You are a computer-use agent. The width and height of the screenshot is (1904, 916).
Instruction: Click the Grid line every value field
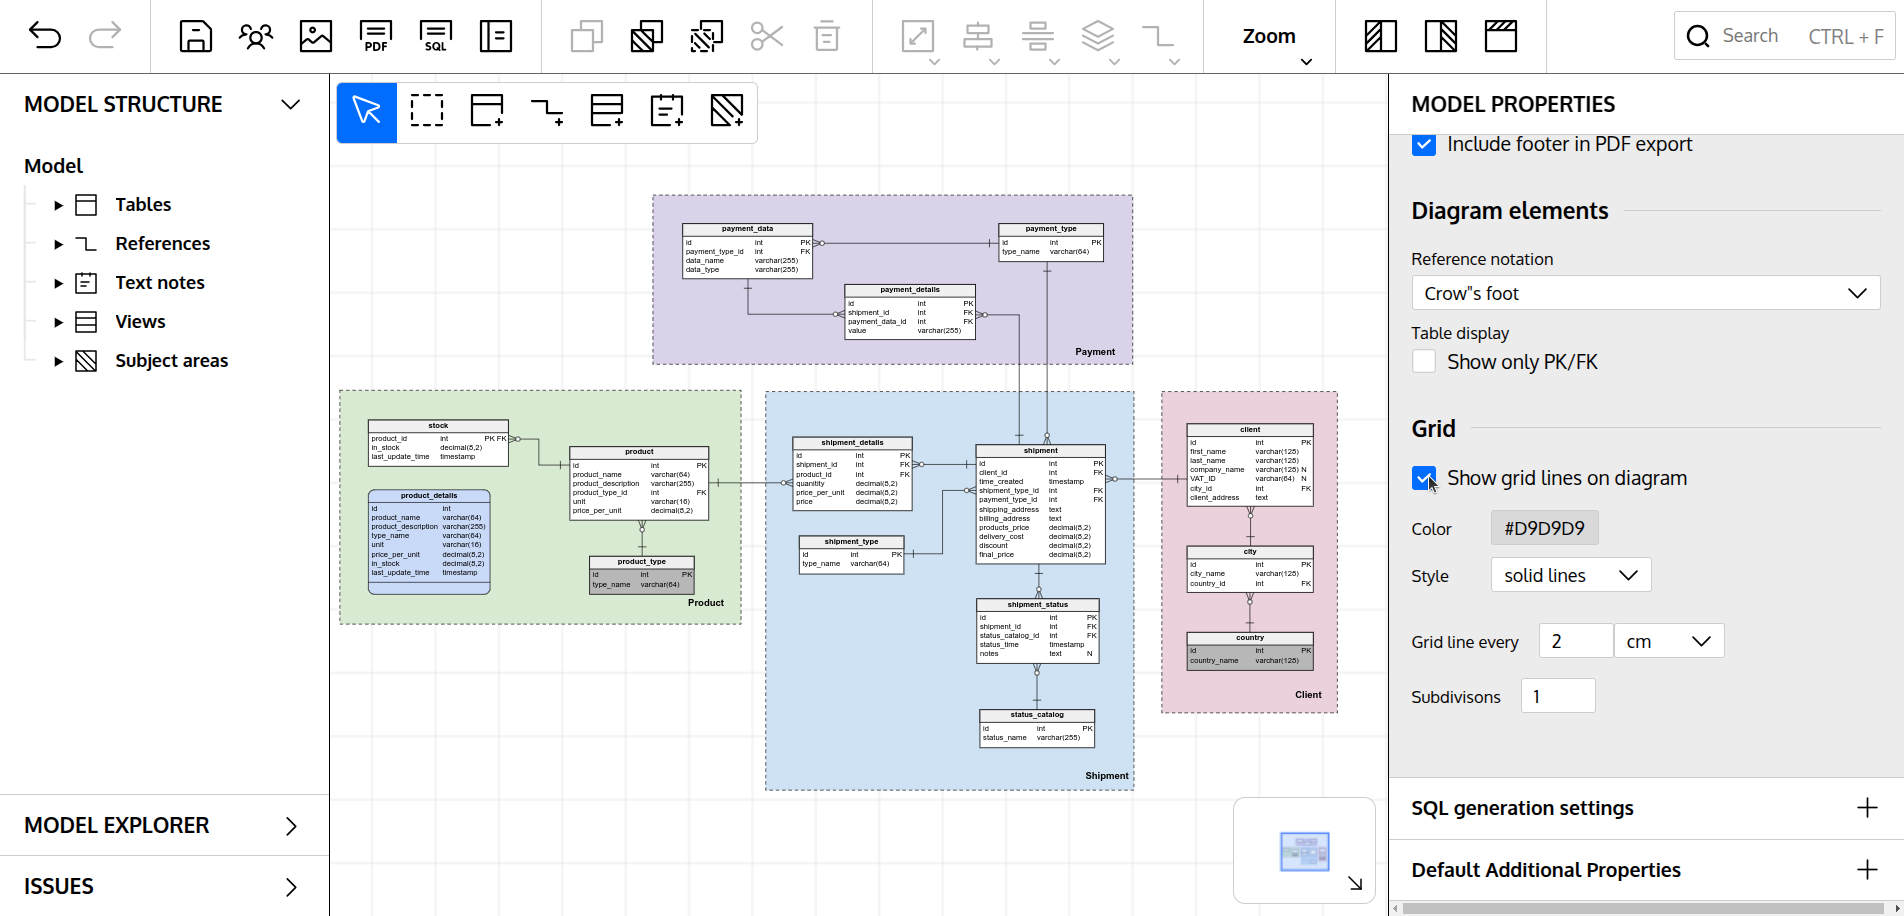click(x=1576, y=641)
